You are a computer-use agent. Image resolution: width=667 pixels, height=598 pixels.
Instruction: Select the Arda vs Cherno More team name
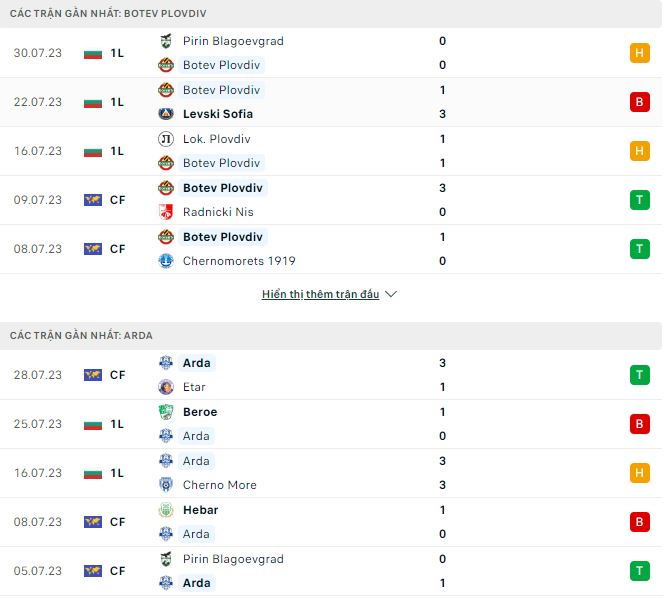197,461
